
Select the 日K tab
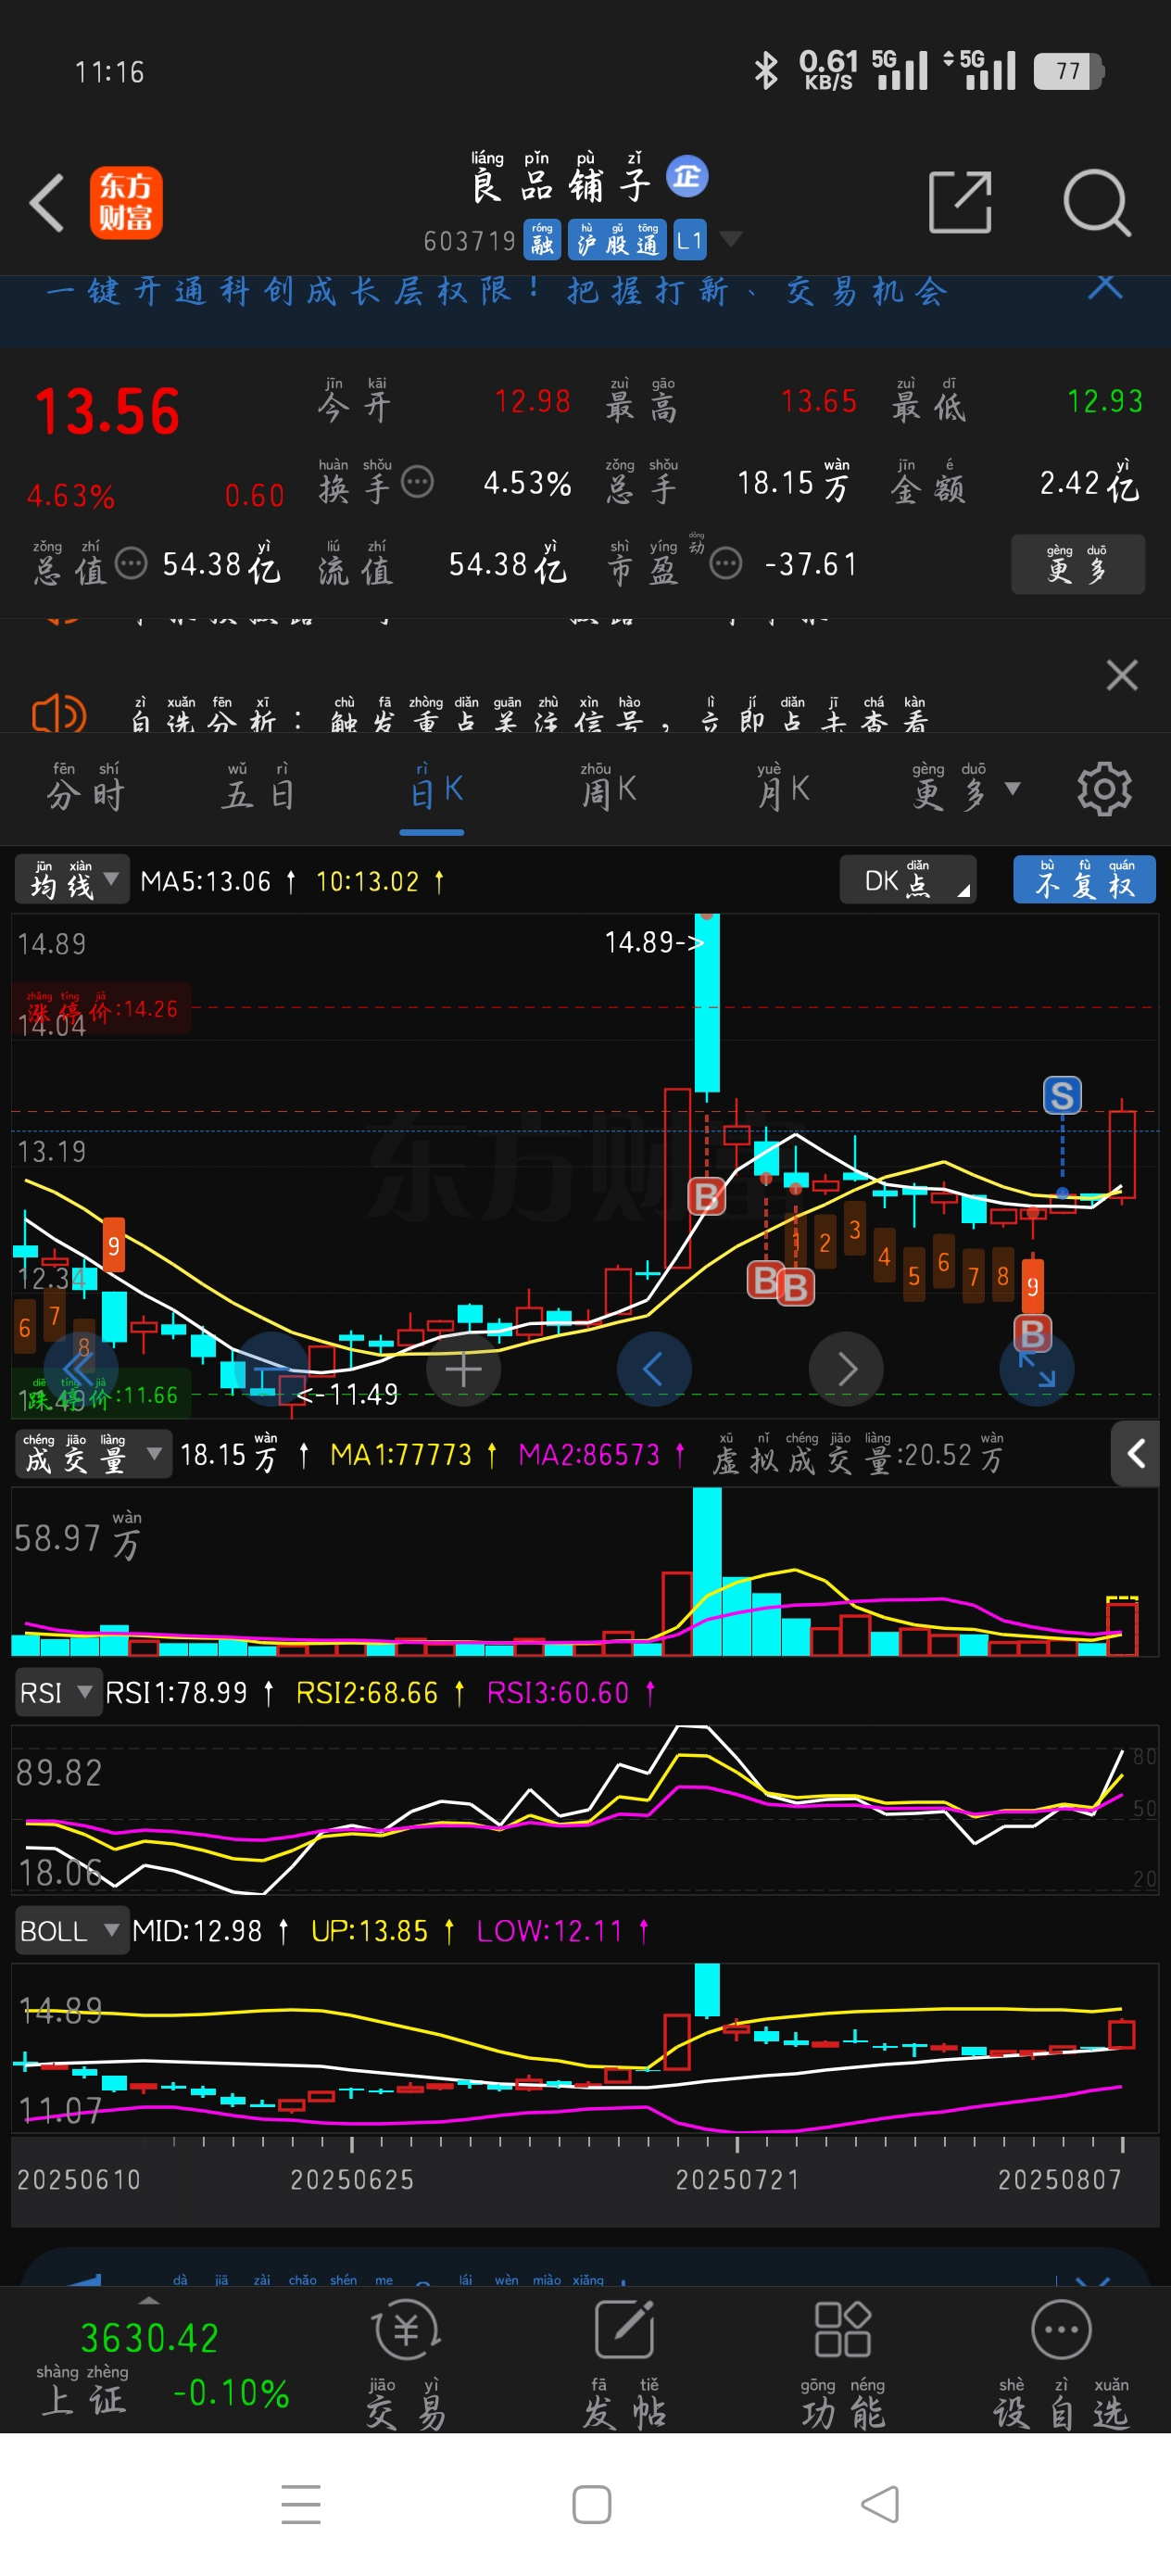[436, 789]
